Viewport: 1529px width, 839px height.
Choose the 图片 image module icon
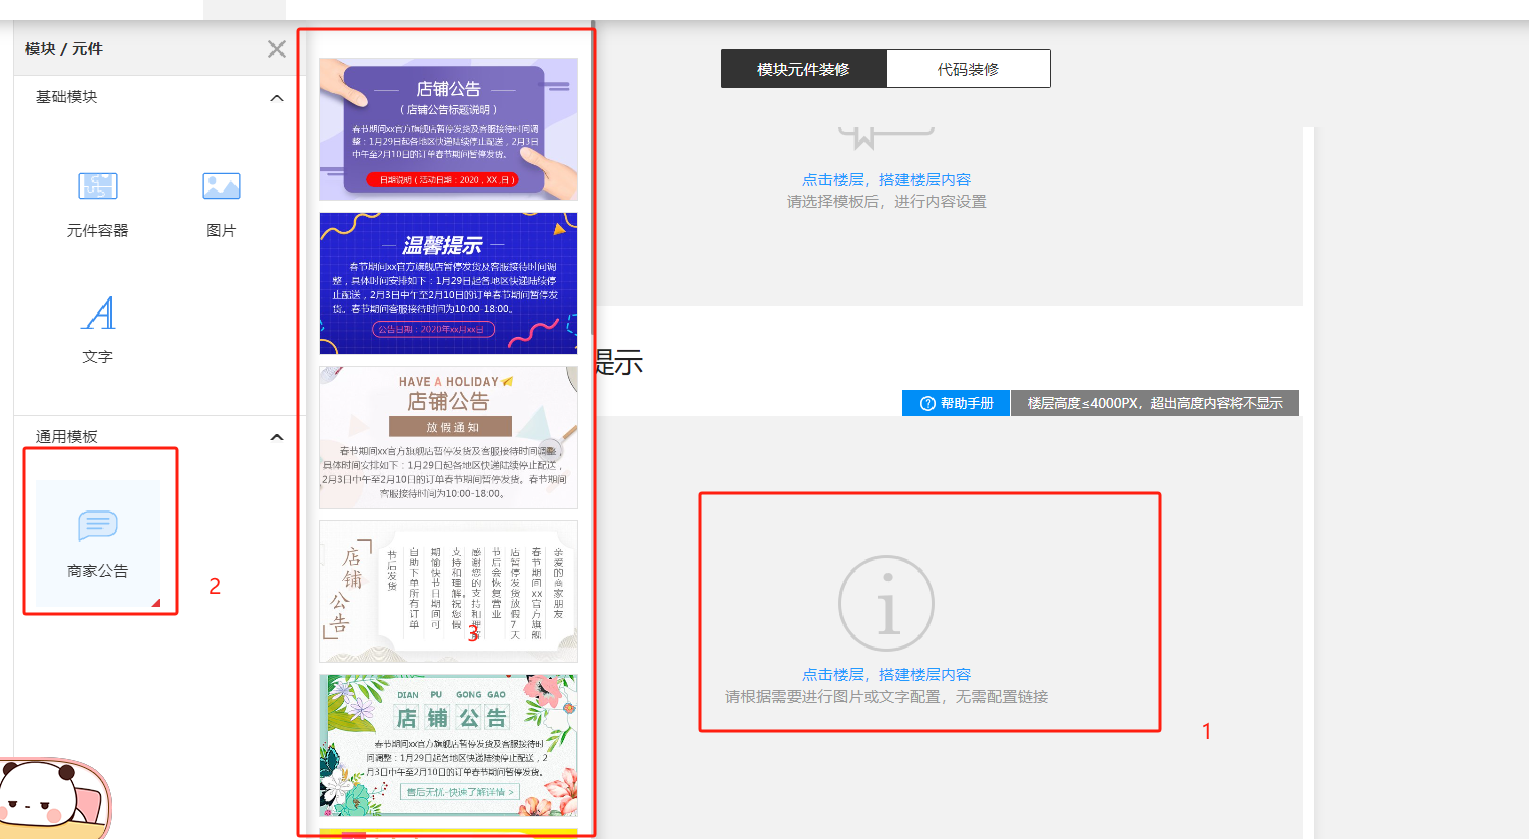click(221, 187)
